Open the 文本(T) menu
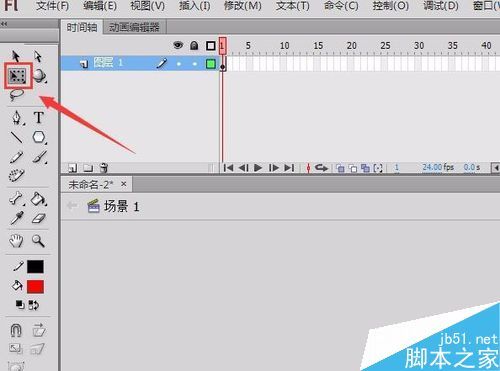The width and height of the screenshot is (500, 371). pyautogui.click(x=293, y=6)
